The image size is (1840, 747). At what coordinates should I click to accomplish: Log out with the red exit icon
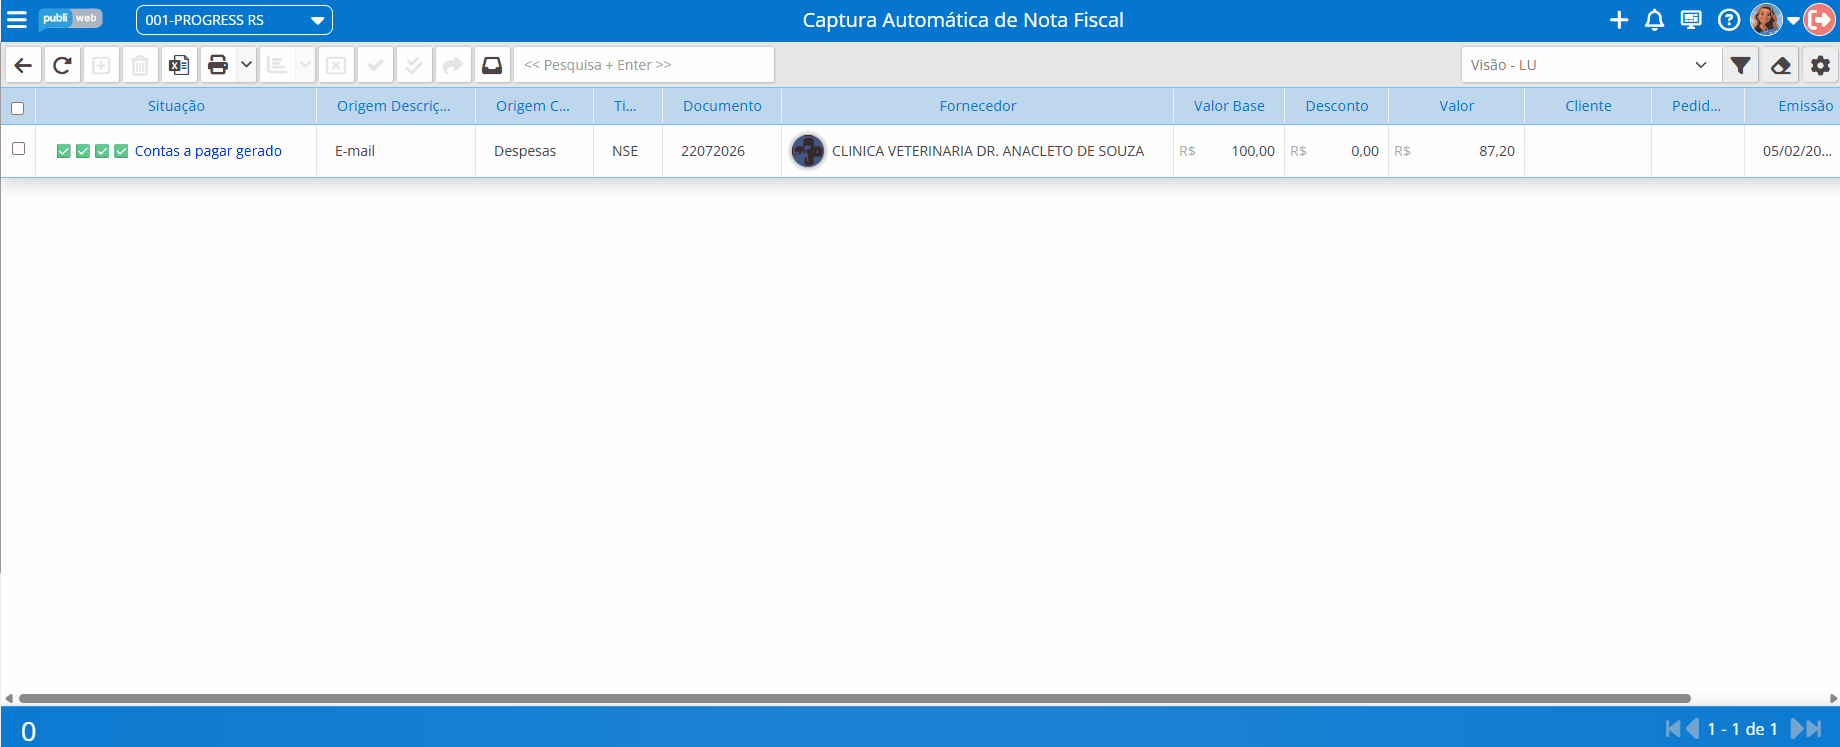[x=1819, y=20]
